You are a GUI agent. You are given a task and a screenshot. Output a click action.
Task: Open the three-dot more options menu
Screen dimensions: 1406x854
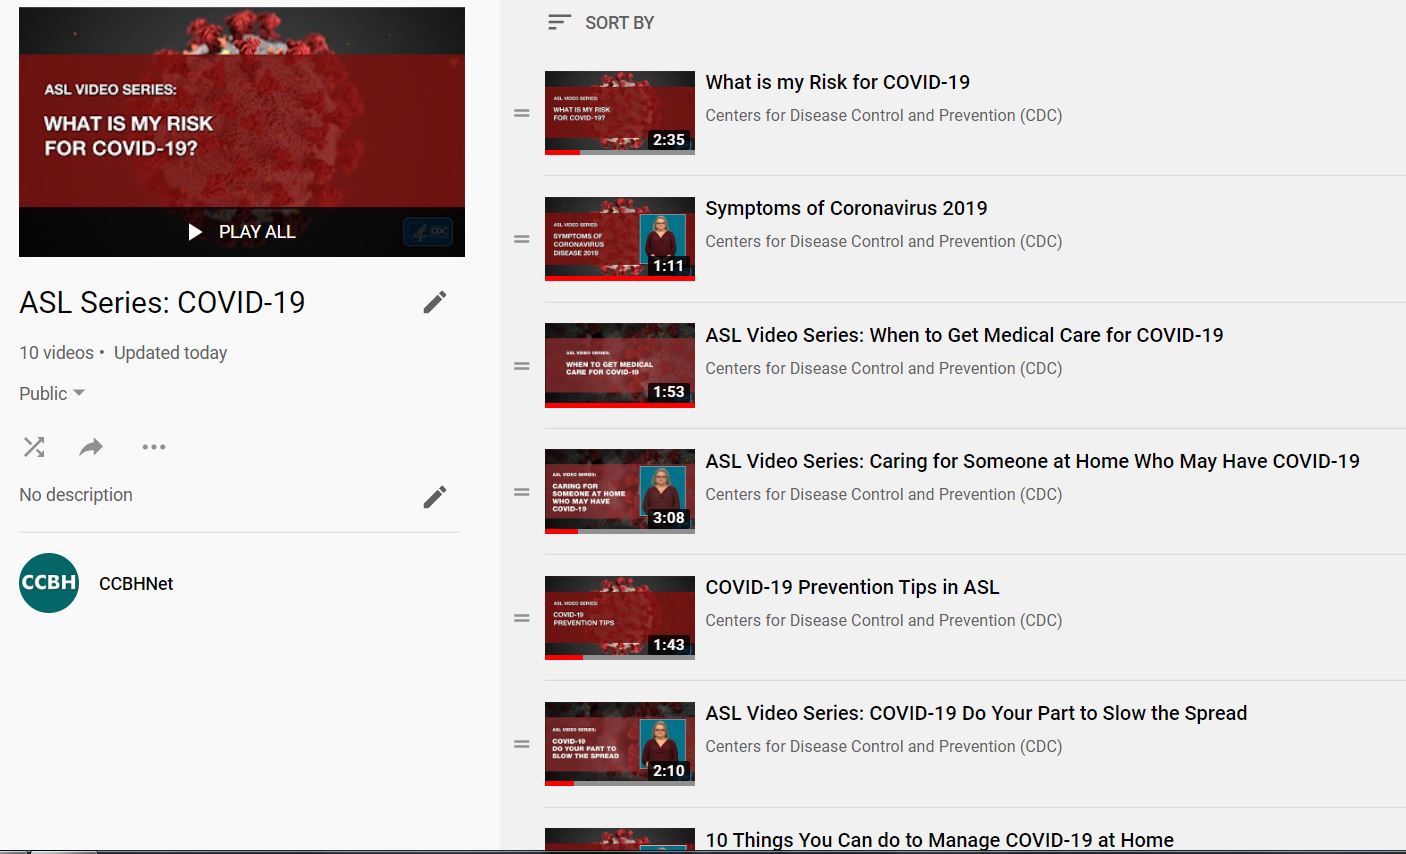[154, 447]
